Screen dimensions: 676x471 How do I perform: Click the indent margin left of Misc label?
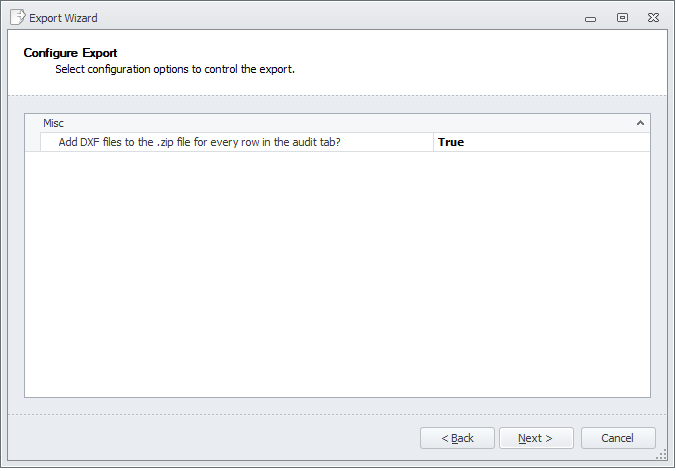point(33,123)
